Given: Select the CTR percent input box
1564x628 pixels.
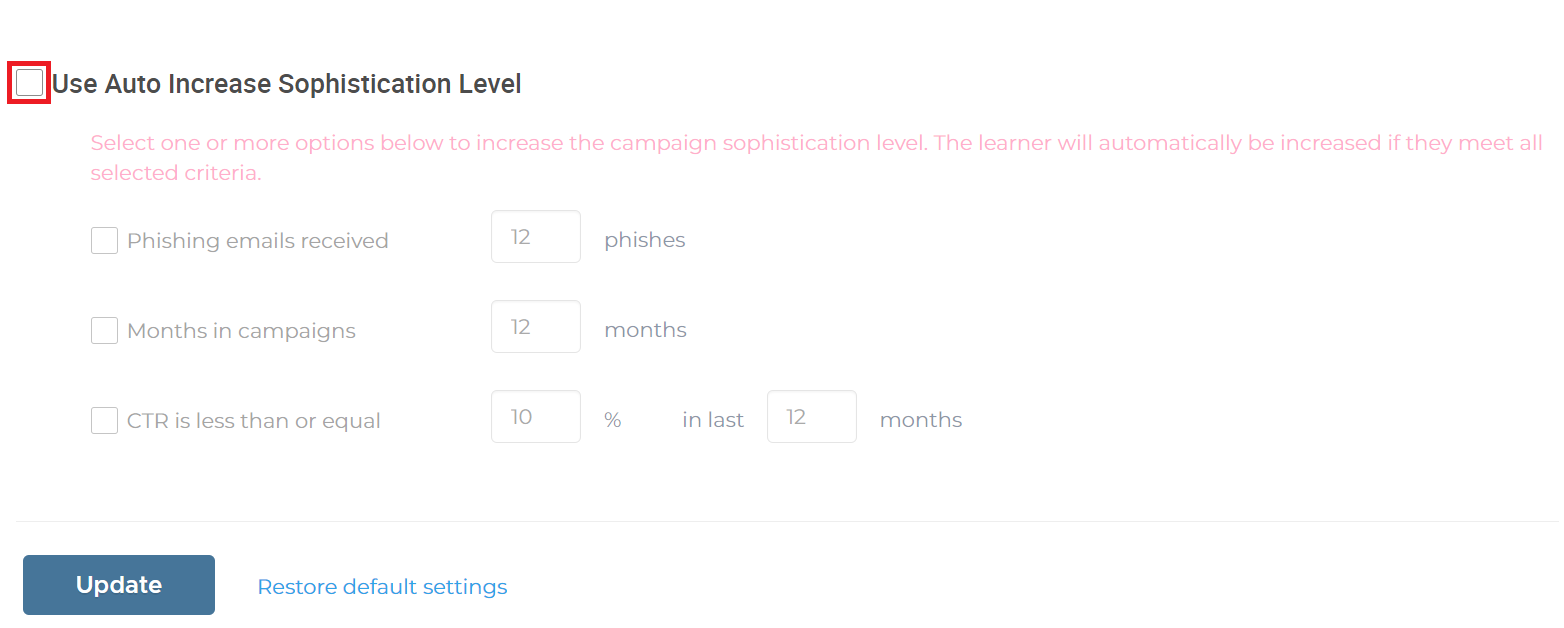Looking at the screenshot, I should point(536,417).
